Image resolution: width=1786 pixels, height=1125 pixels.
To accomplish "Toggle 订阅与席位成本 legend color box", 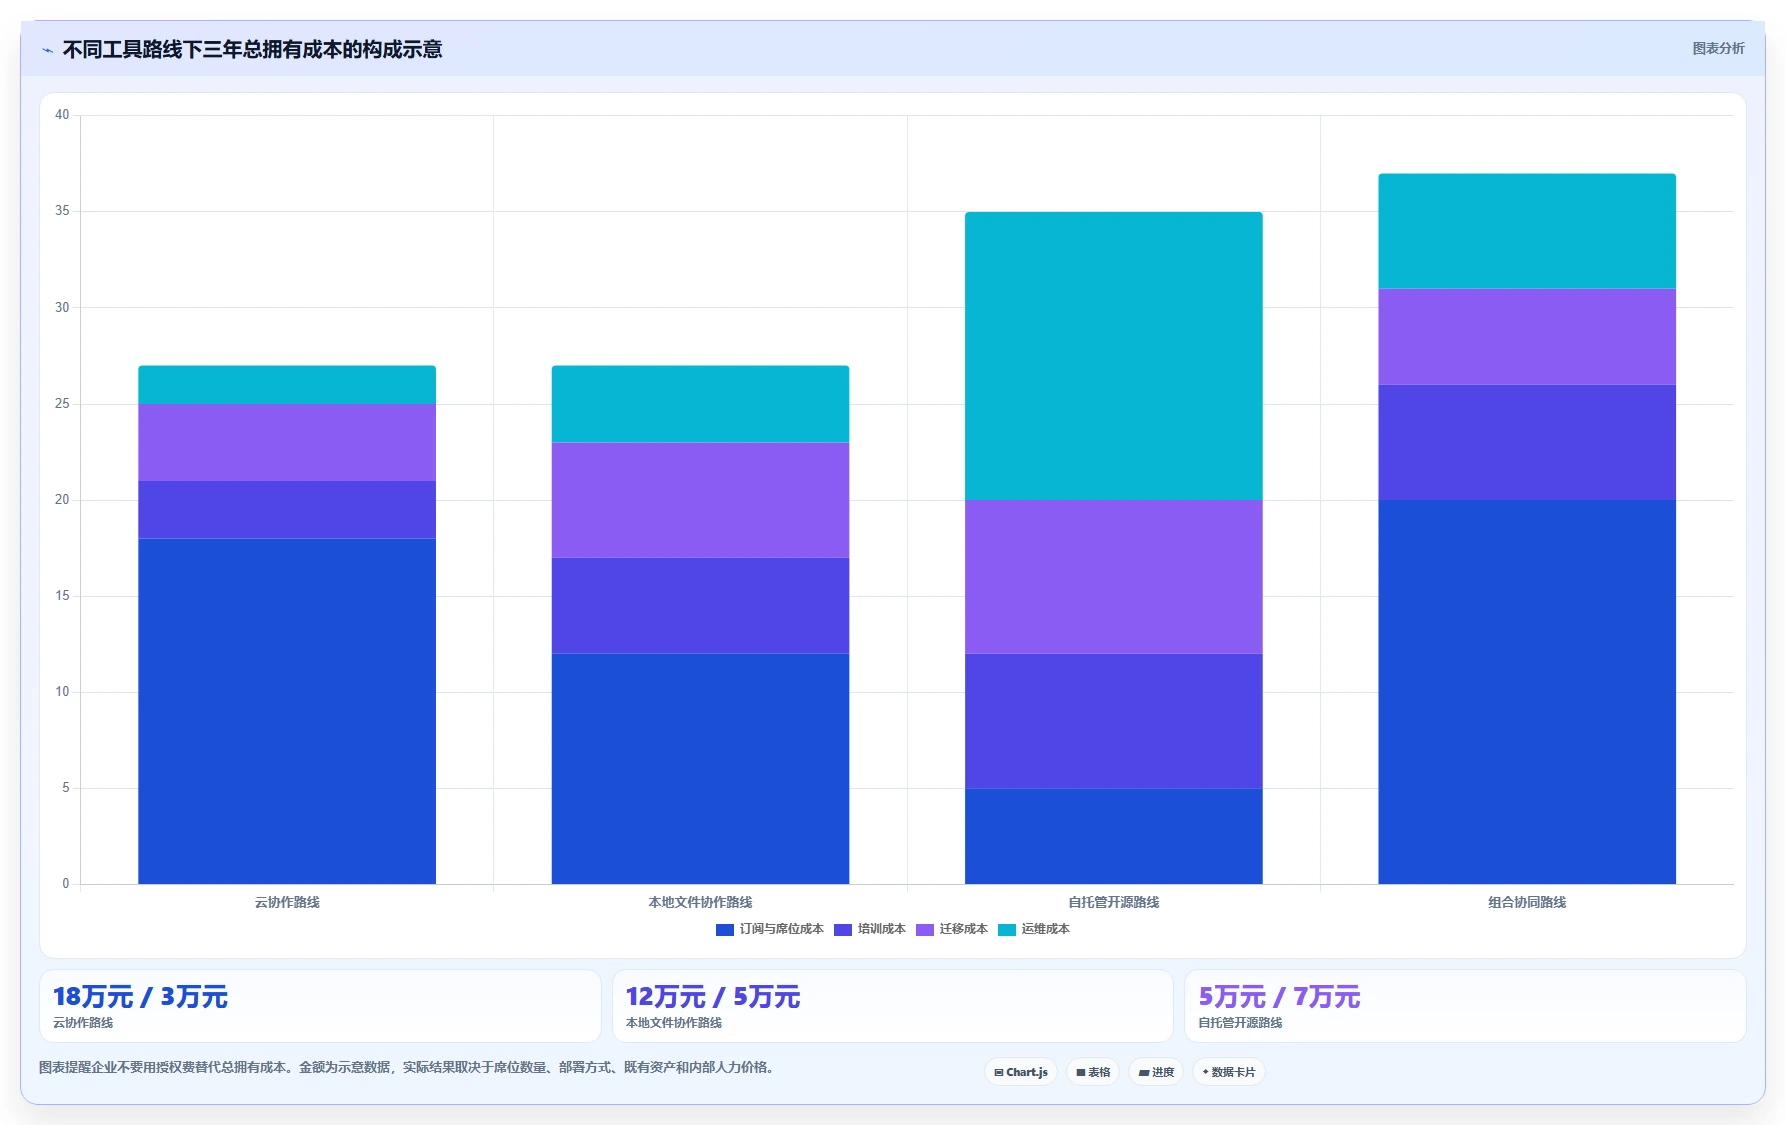I will coord(725,930).
